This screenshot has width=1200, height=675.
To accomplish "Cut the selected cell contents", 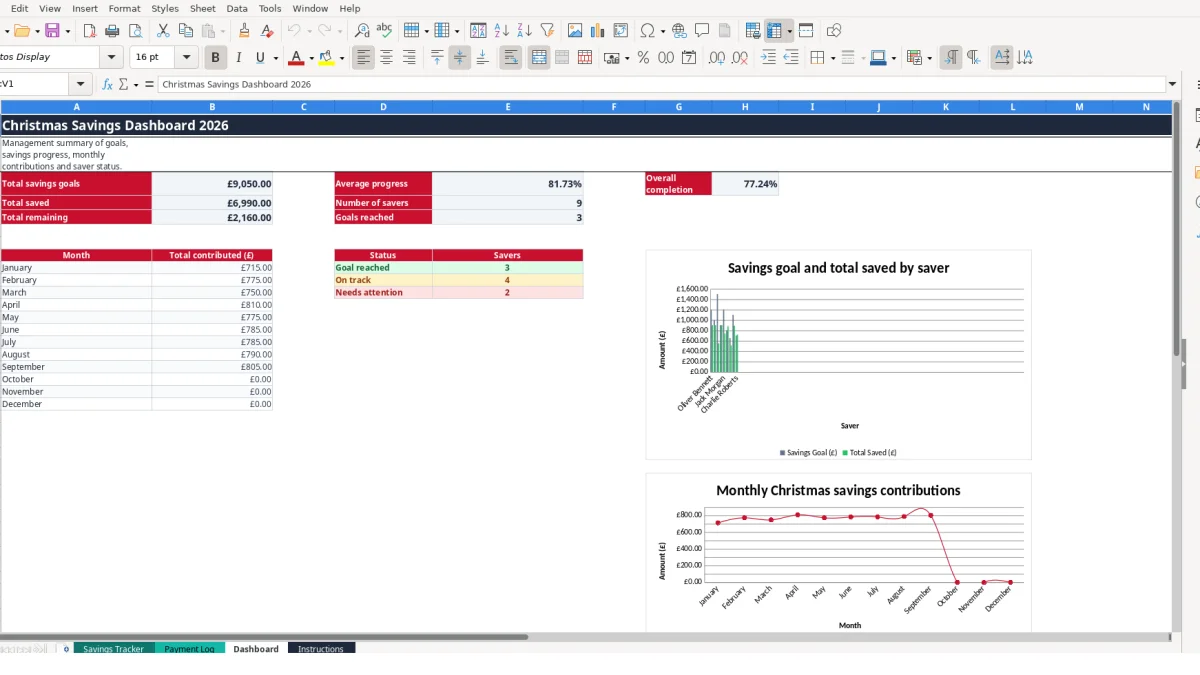I will tap(163, 31).
